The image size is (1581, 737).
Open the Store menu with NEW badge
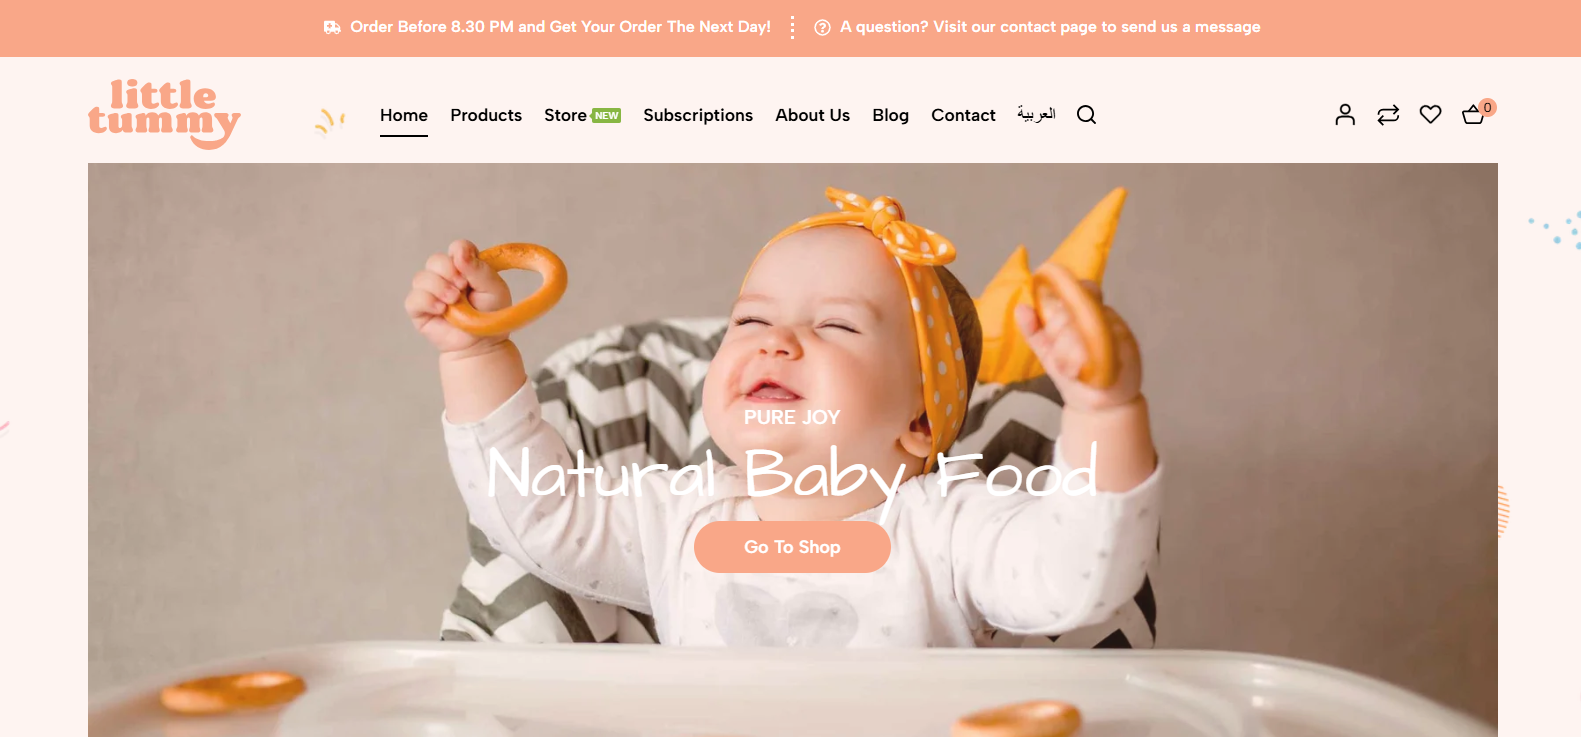(582, 115)
